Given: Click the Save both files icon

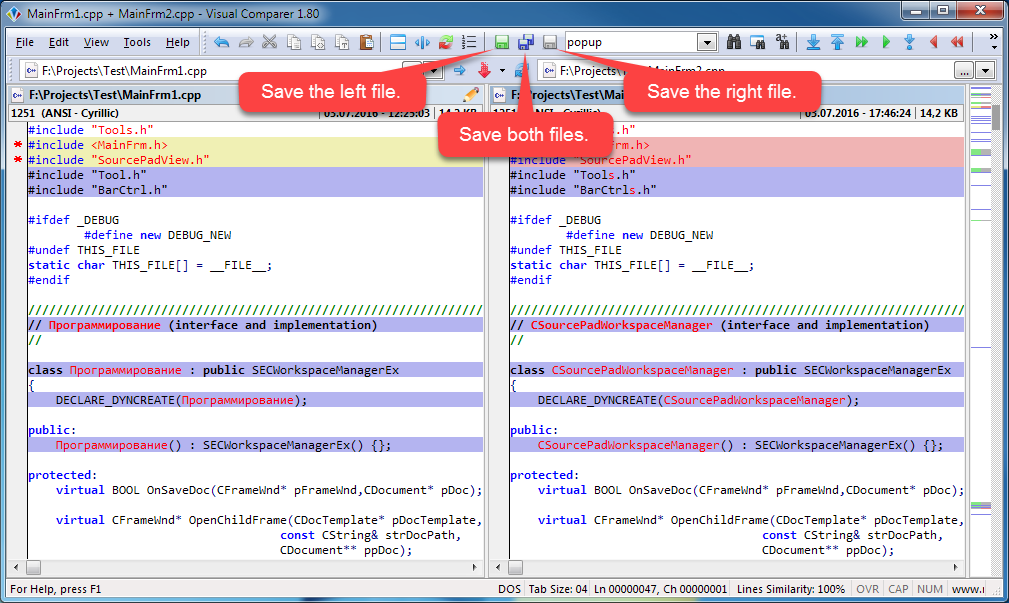Looking at the screenshot, I should point(525,43).
